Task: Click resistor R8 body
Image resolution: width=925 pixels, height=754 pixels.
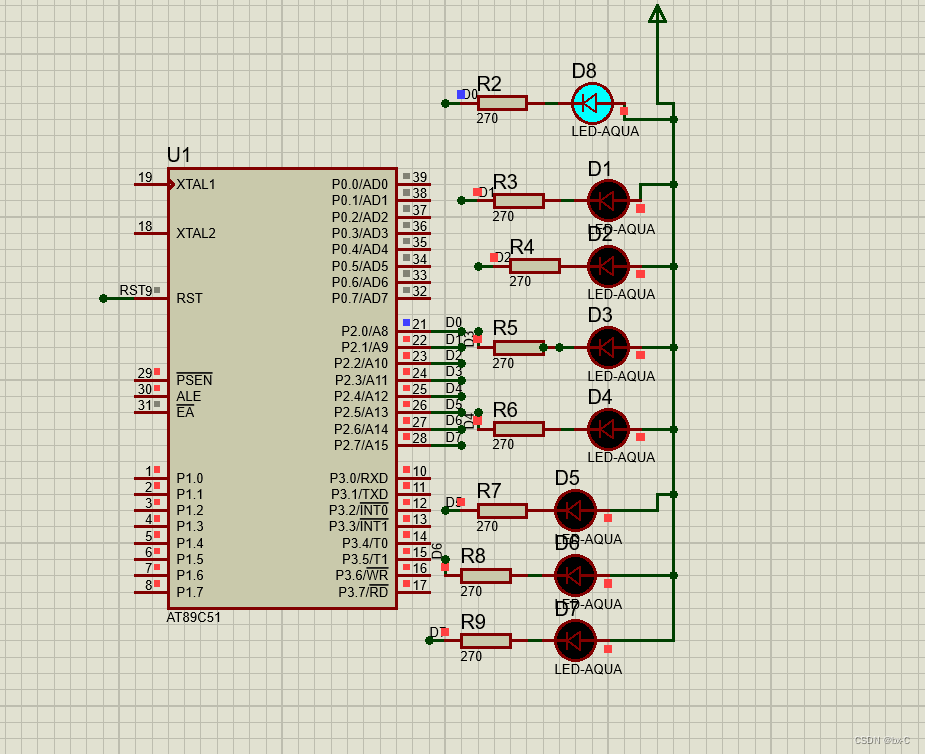Action: (486, 575)
